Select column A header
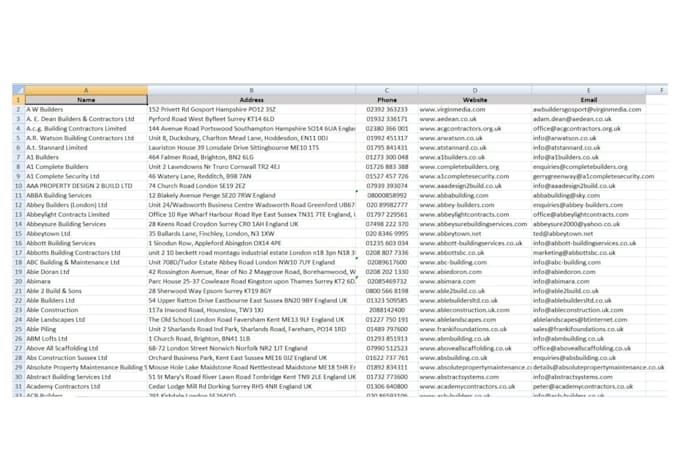Screen dimensions: 680x459 coord(86,90)
